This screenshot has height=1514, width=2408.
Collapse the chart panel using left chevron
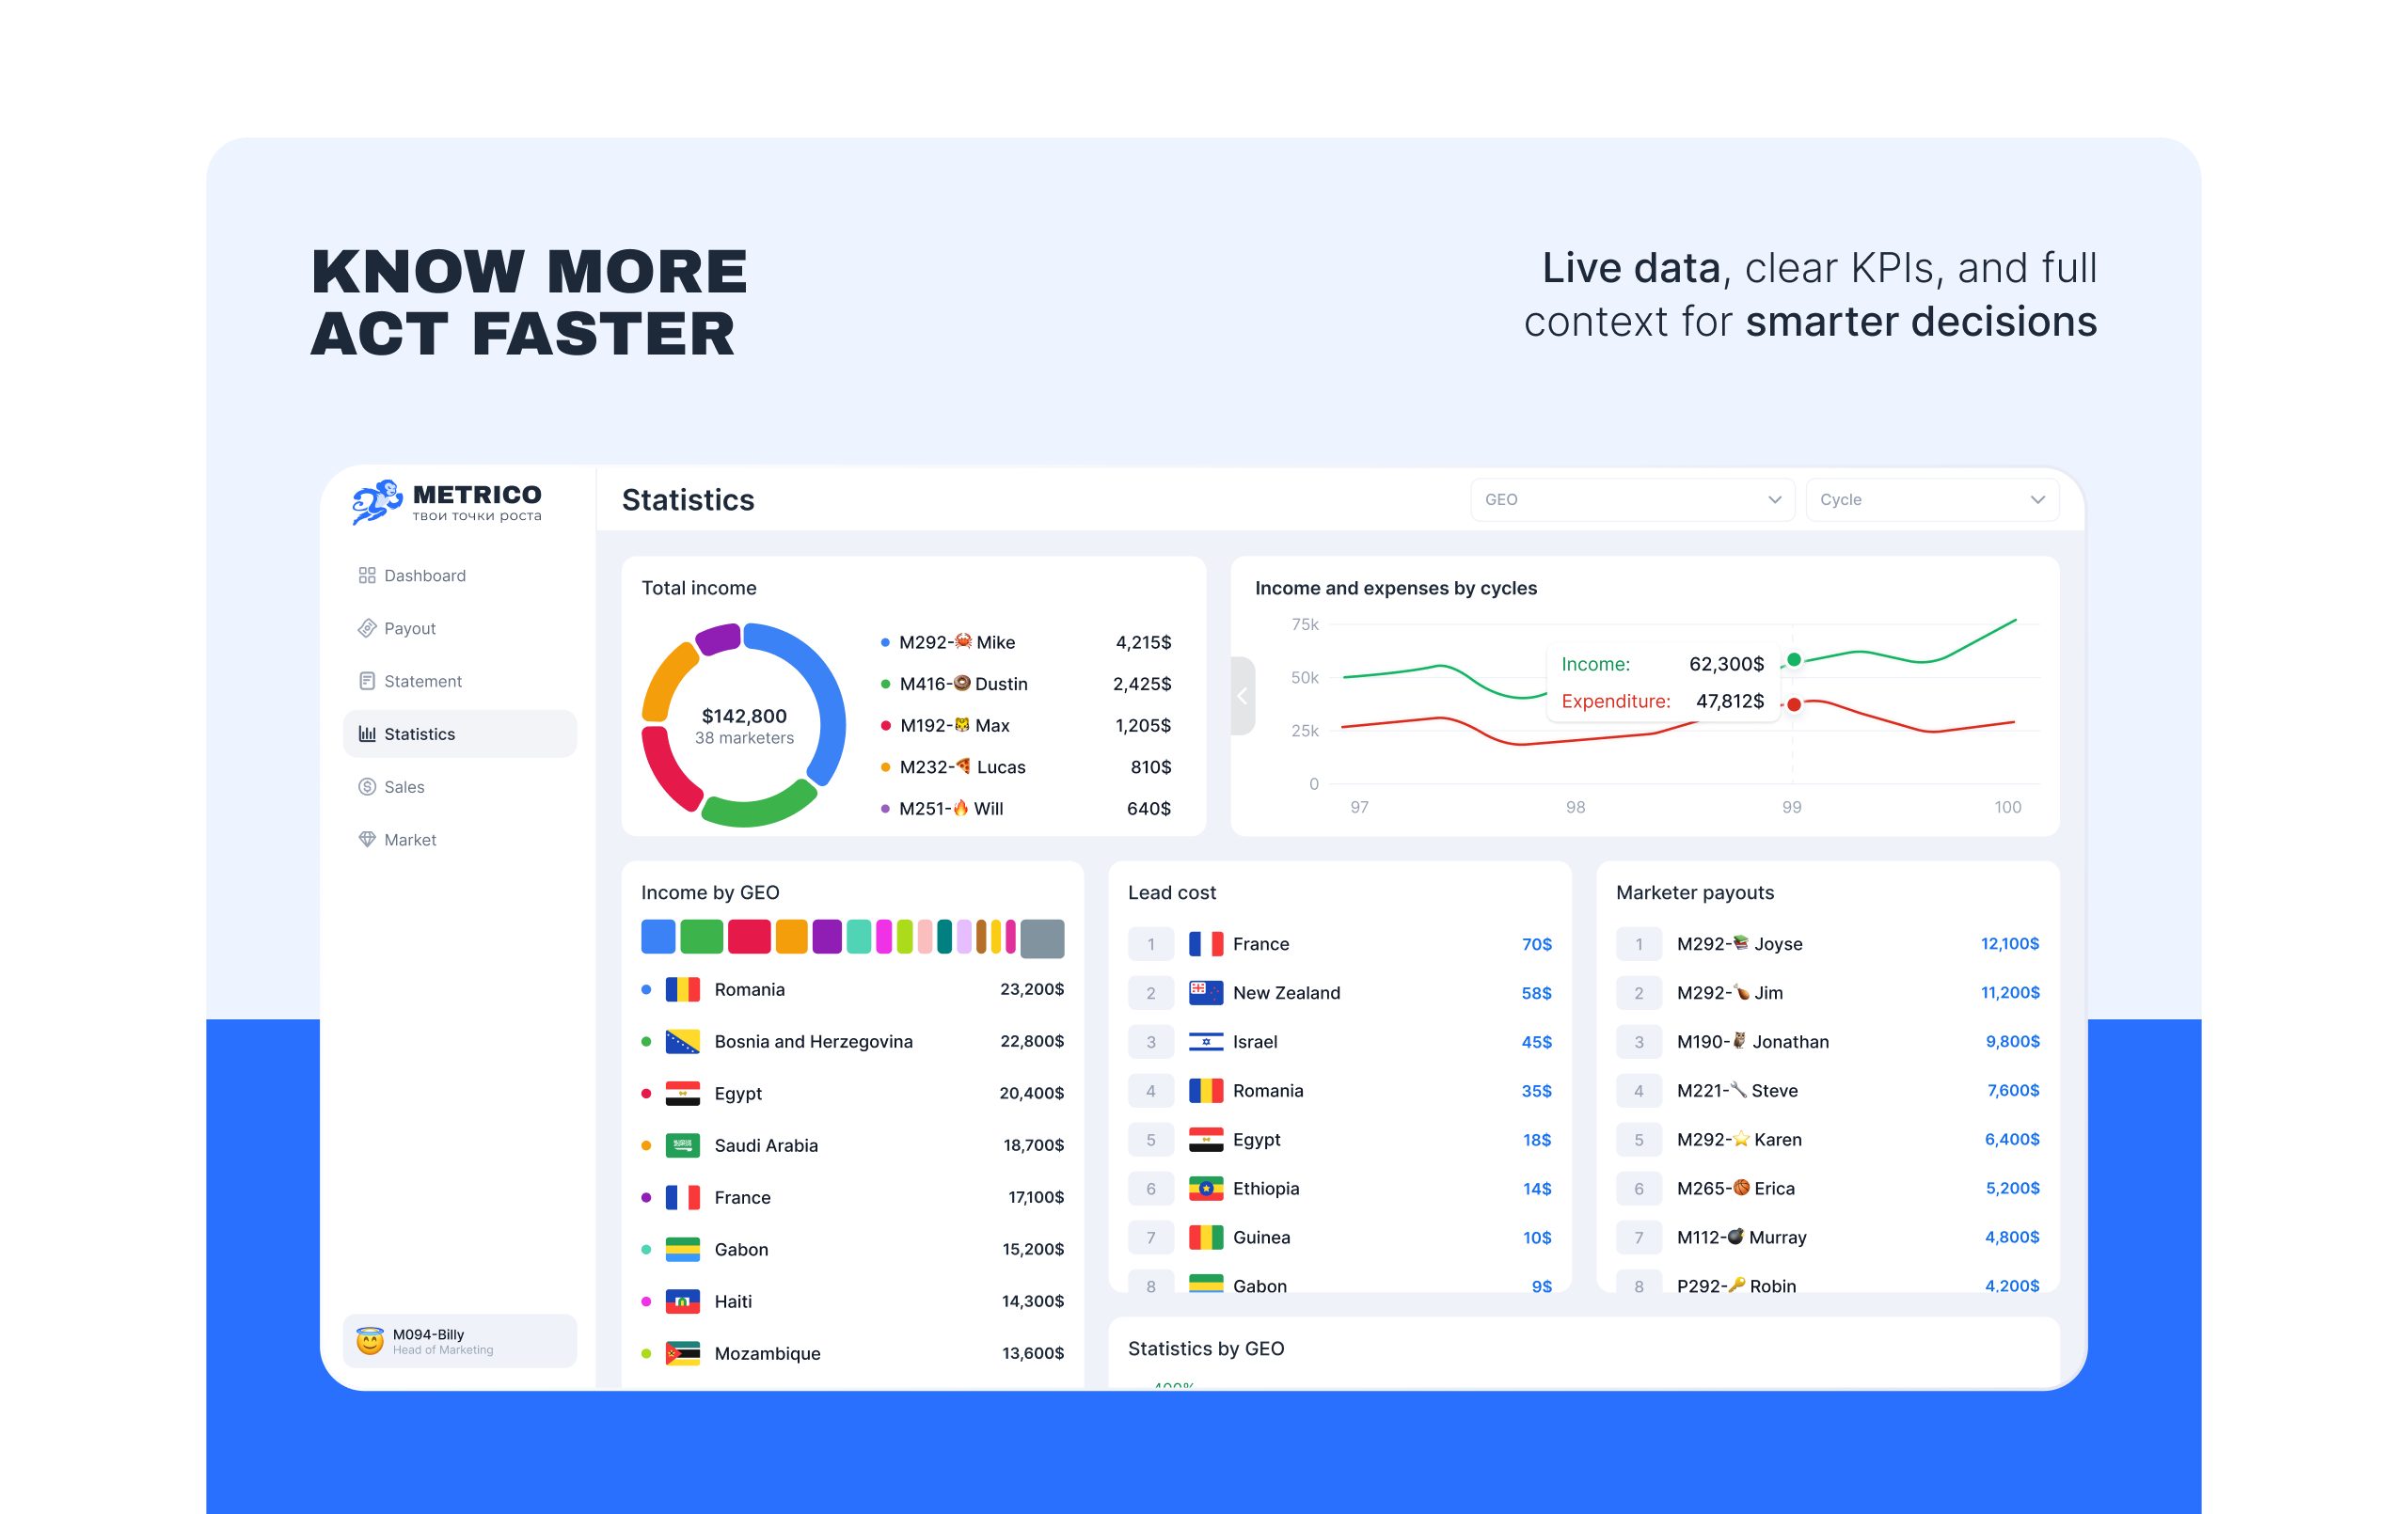[x=1242, y=696]
